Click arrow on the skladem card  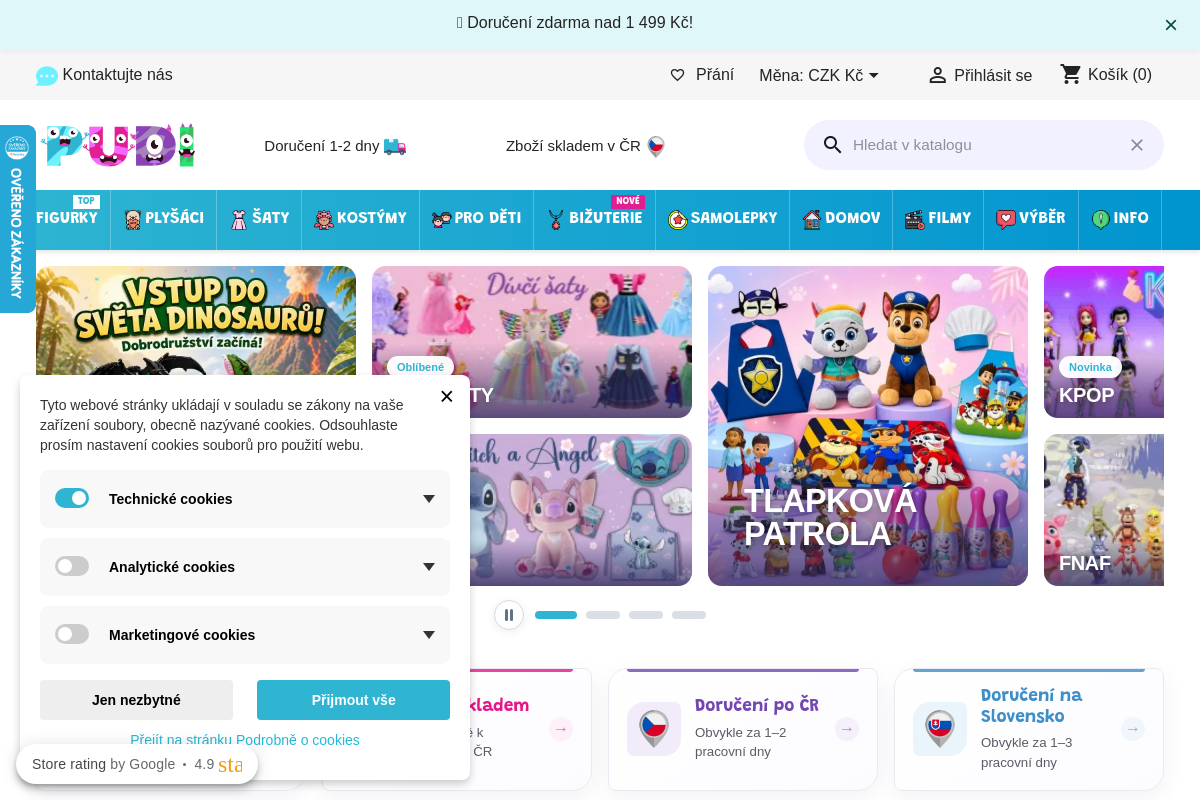561,729
